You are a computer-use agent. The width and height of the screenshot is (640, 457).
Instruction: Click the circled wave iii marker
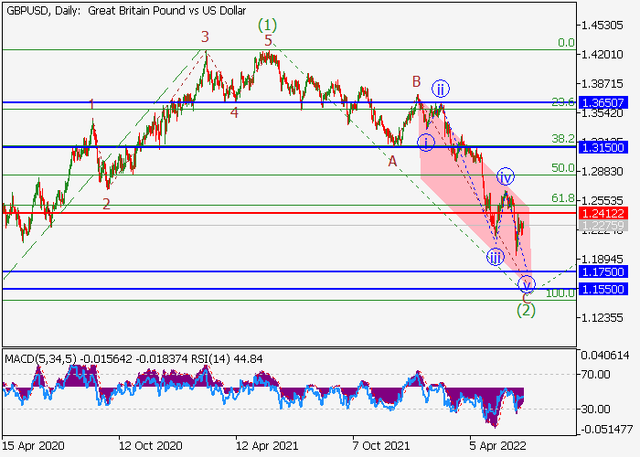pos(496,256)
